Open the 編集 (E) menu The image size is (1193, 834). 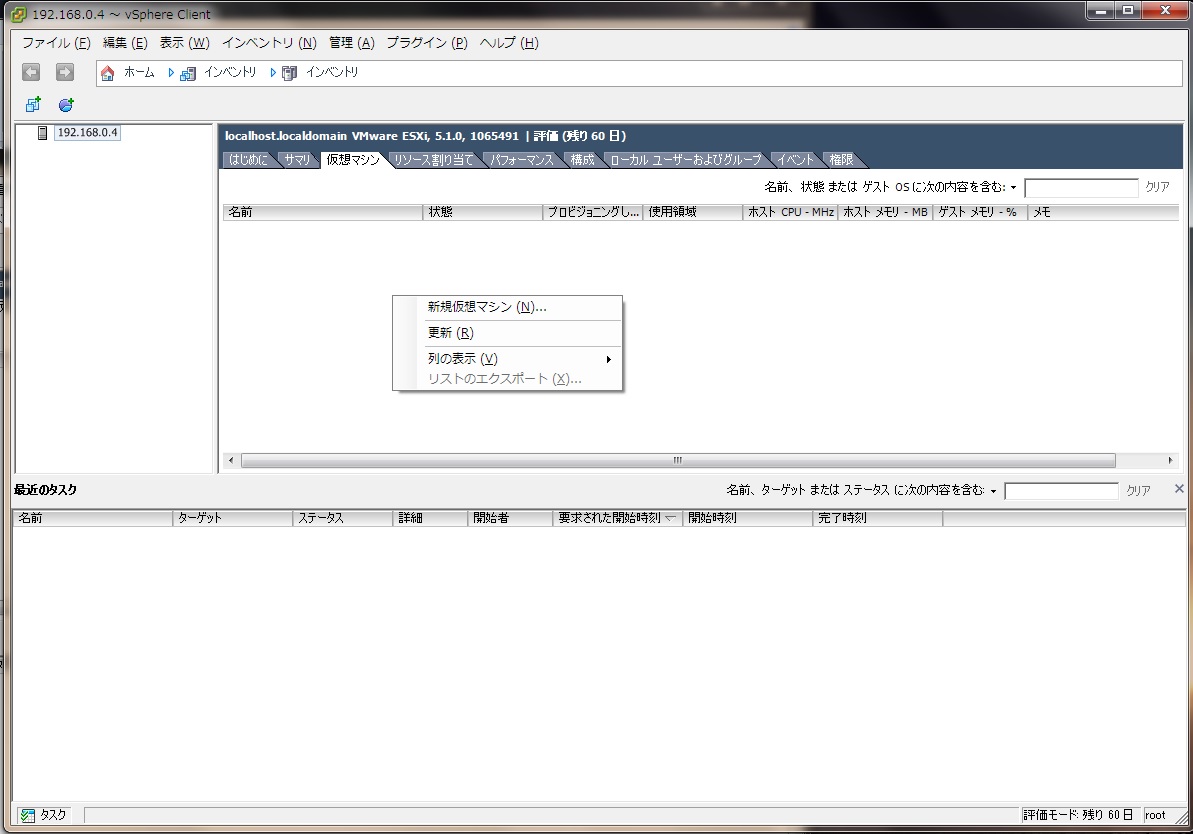125,43
